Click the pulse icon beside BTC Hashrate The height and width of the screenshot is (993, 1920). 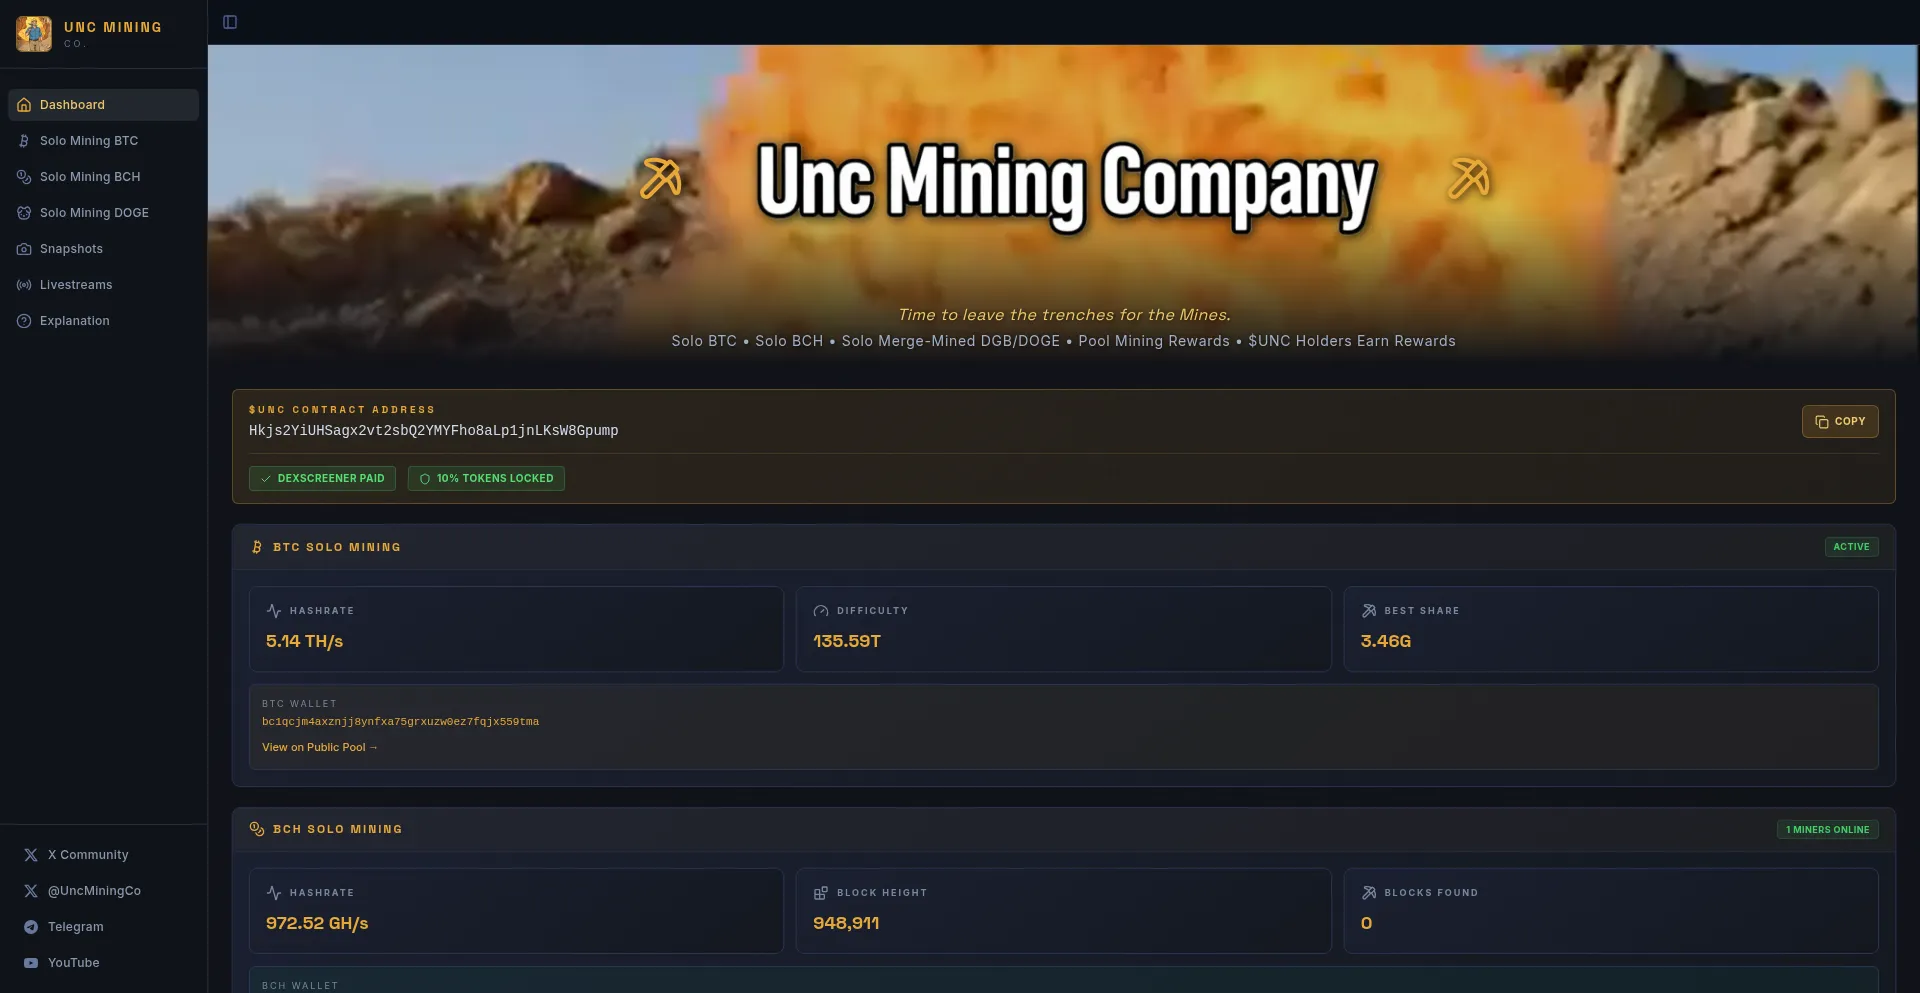click(274, 611)
